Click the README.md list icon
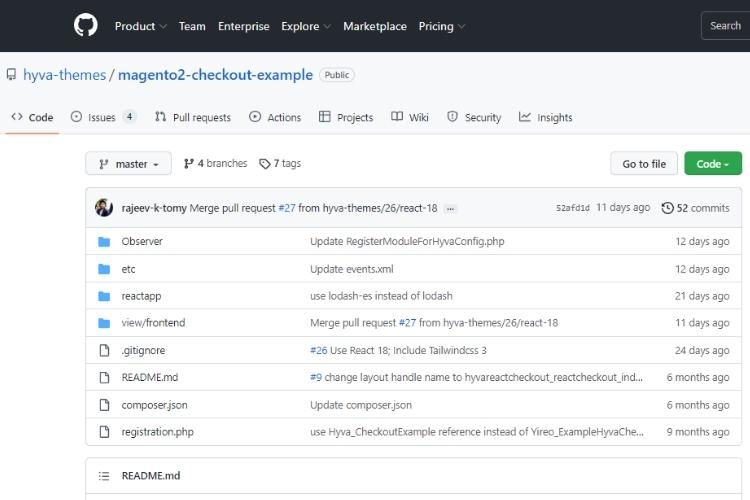 coord(103,476)
